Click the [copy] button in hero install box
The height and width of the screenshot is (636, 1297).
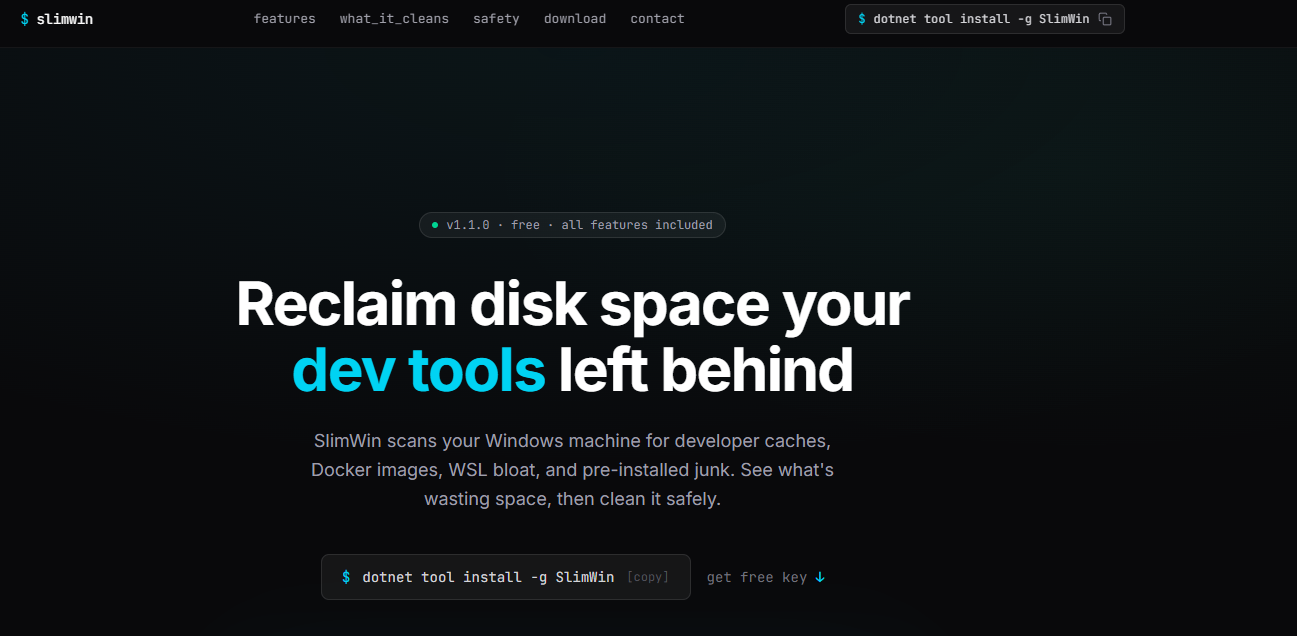647,577
